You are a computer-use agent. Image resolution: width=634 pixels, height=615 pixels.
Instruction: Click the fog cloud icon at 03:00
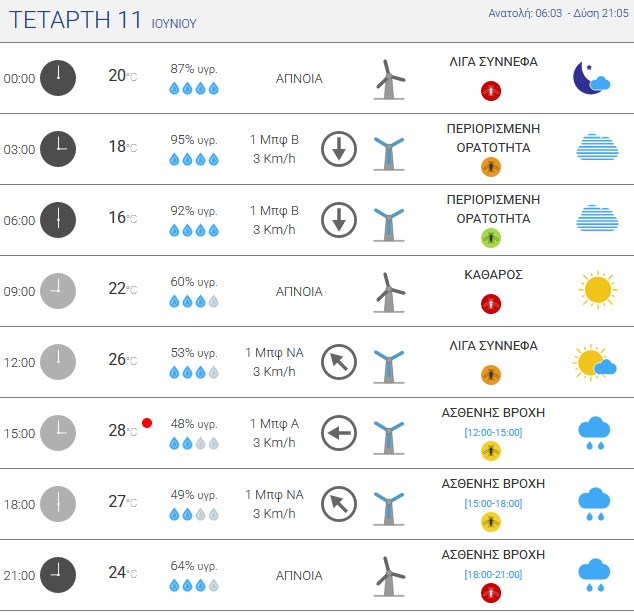pyautogui.click(x=597, y=147)
